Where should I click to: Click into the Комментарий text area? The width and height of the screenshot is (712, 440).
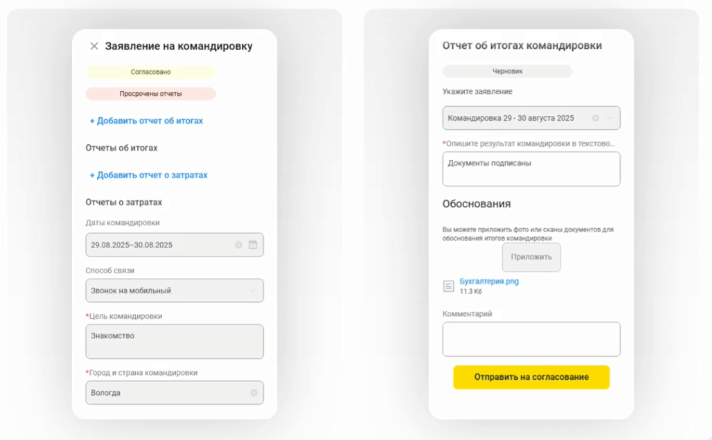(x=531, y=339)
